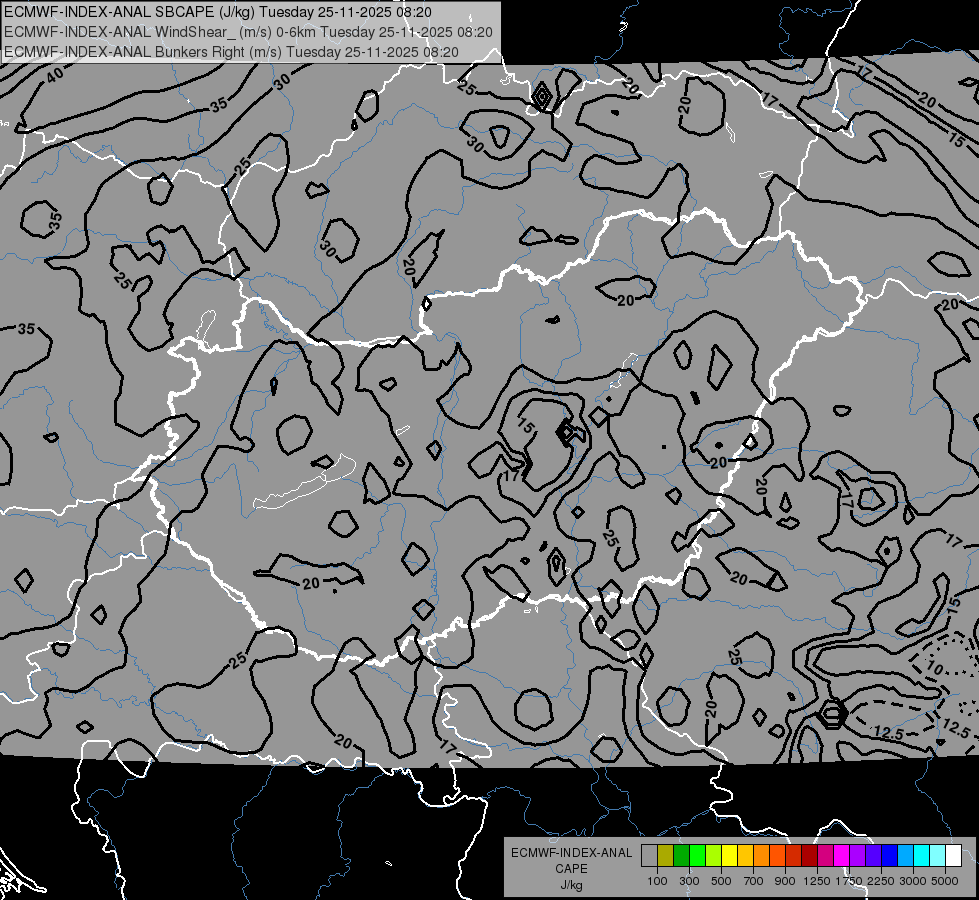The width and height of the screenshot is (979, 900).
Task: Select the CAPE legend label
Action: [571, 869]
